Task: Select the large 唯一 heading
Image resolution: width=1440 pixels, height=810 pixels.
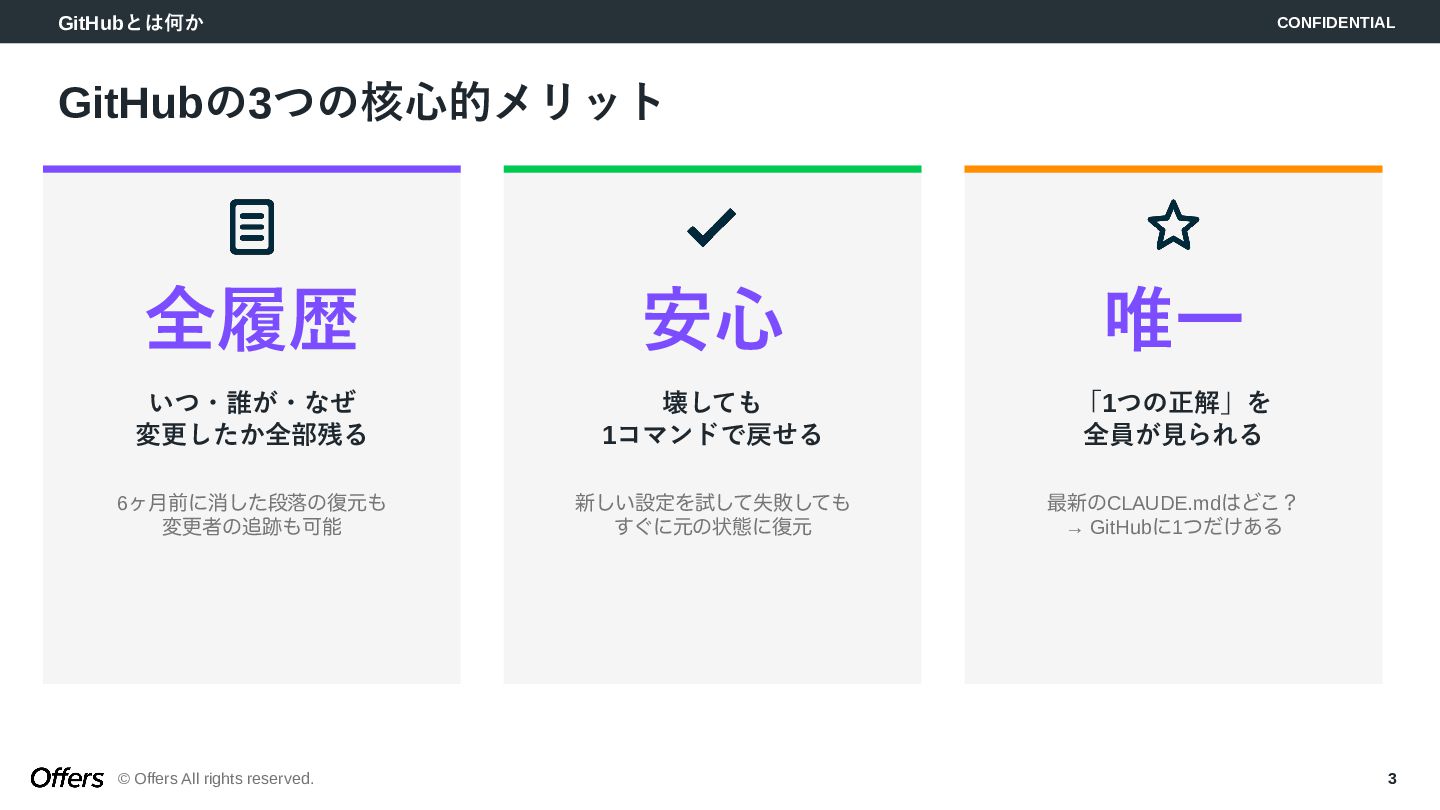Action: click(x=1173, y=320)
